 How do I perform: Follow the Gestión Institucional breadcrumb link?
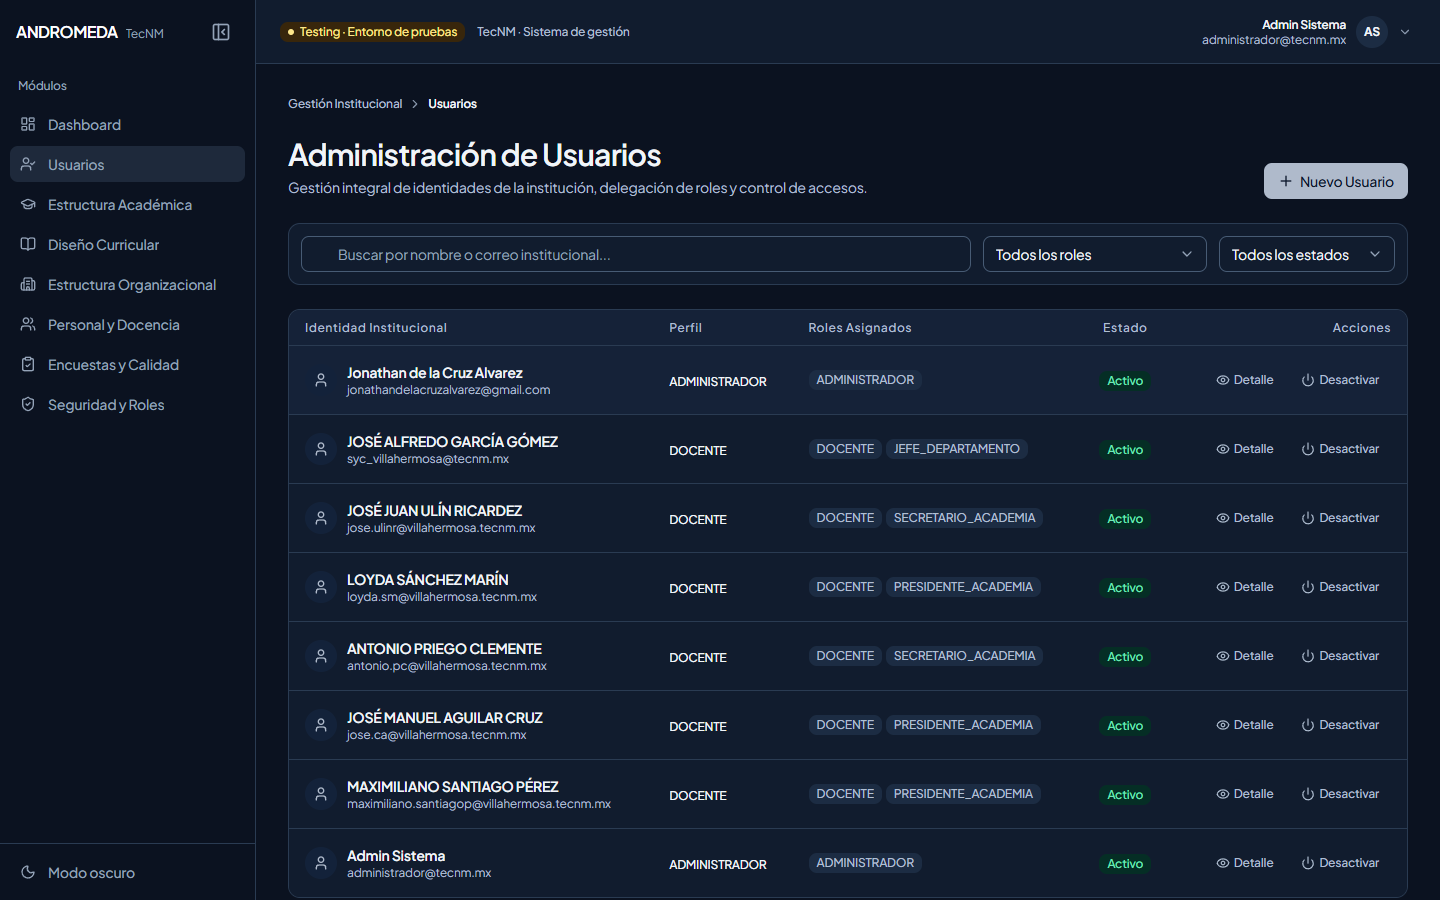(x=345, y=104)
